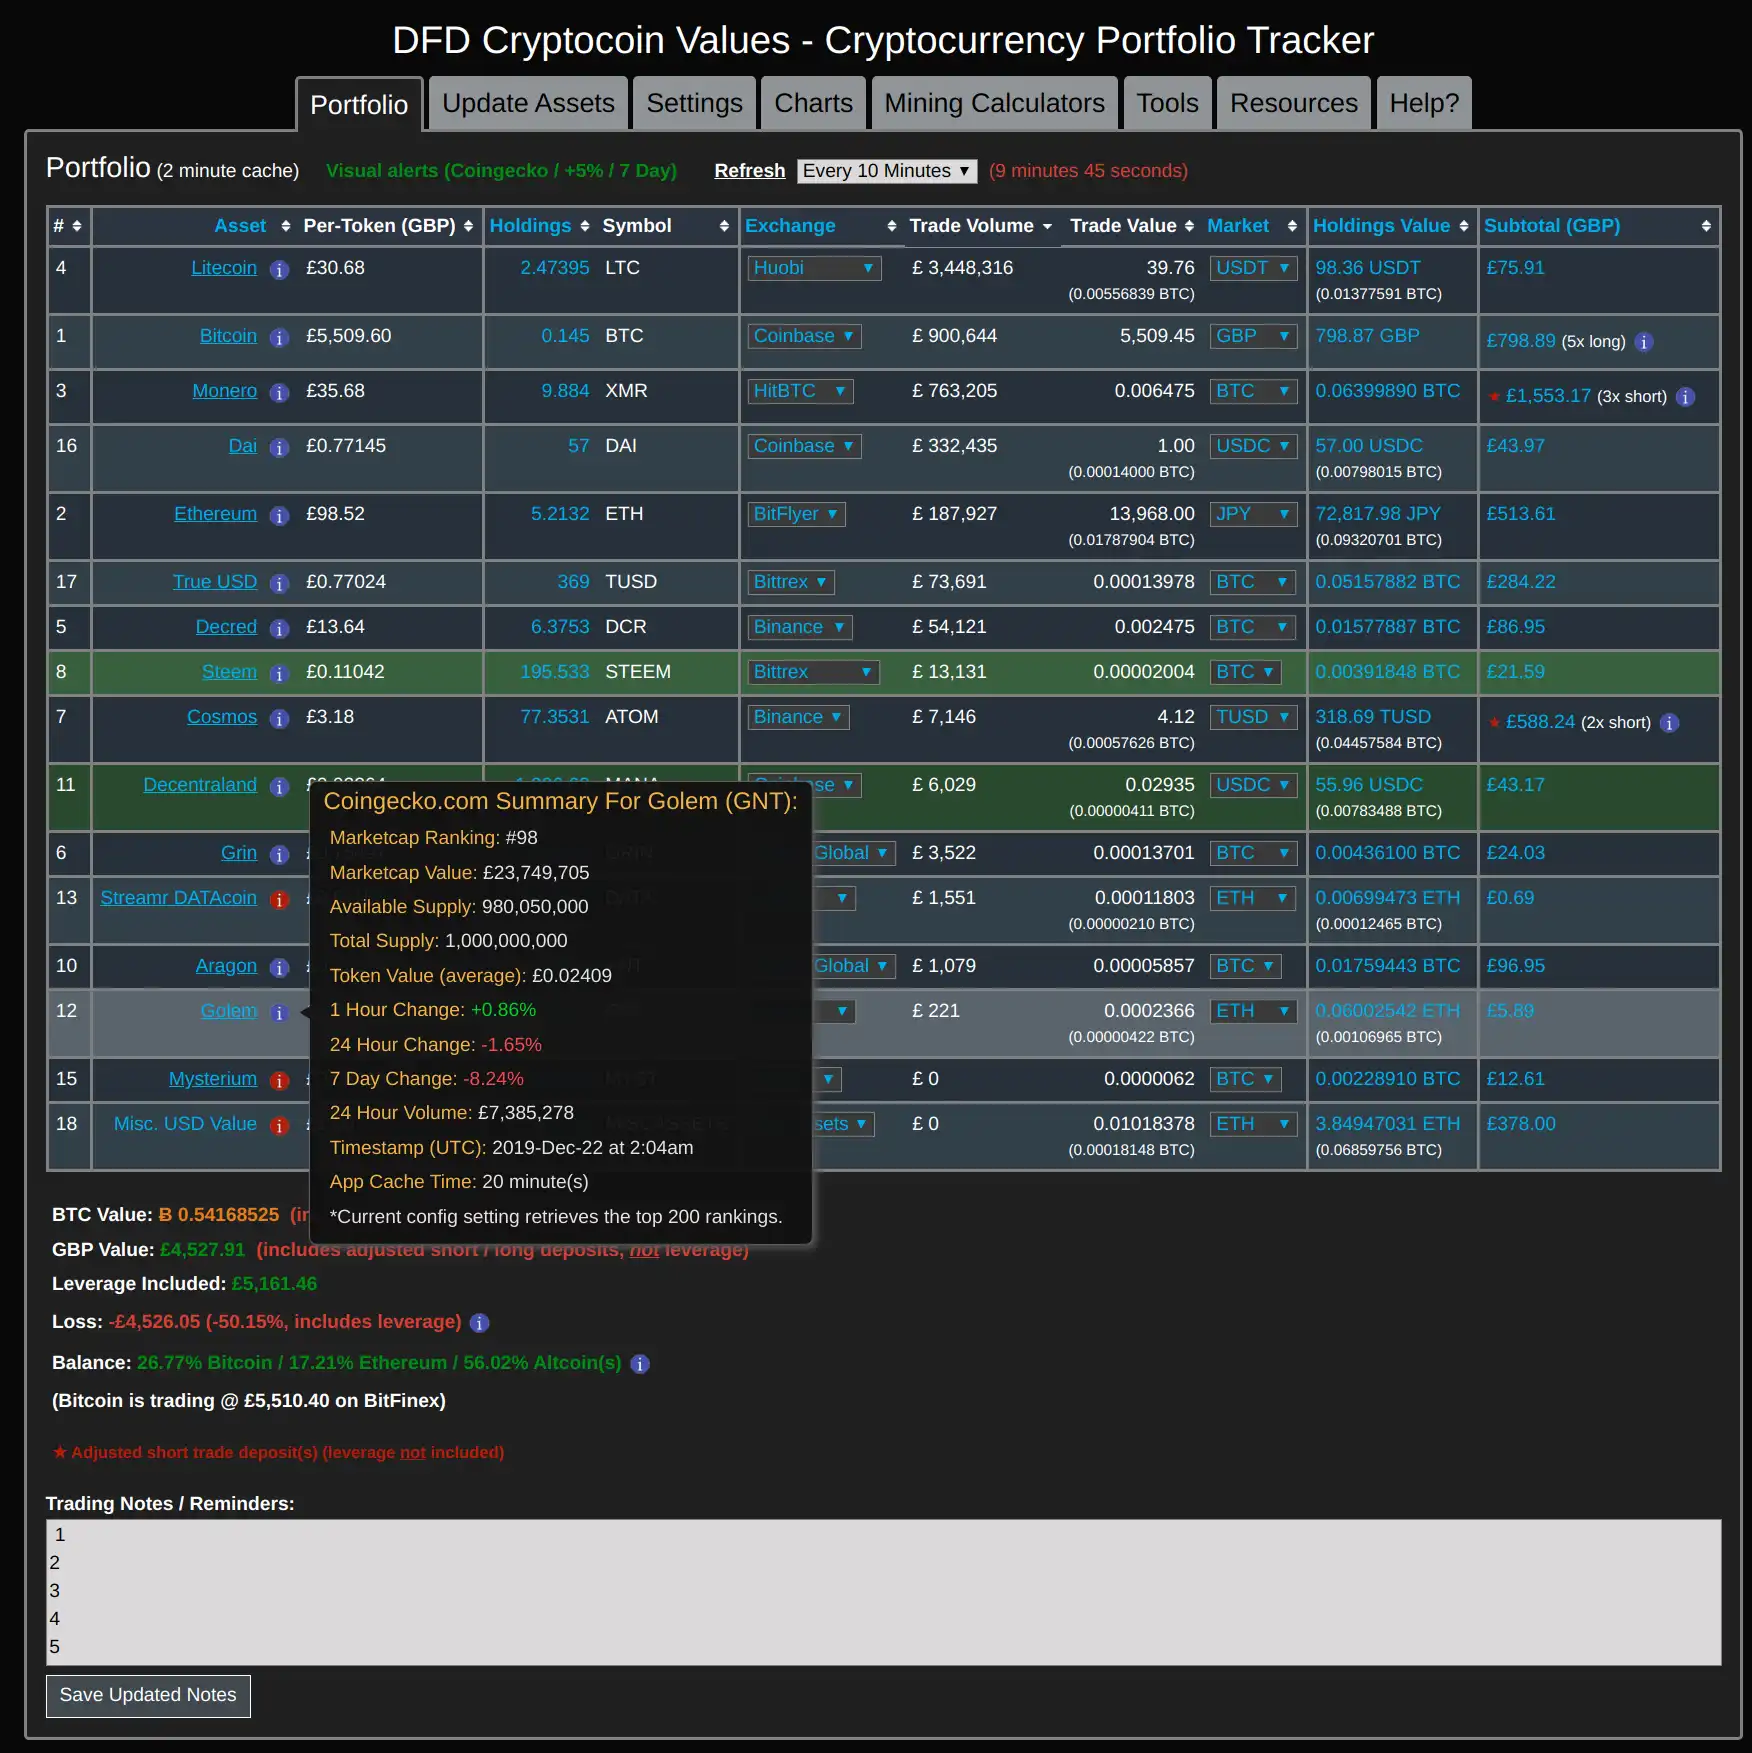1752x1753 pixels.
Task: Open the Charts tab
Action: (813, 103)
